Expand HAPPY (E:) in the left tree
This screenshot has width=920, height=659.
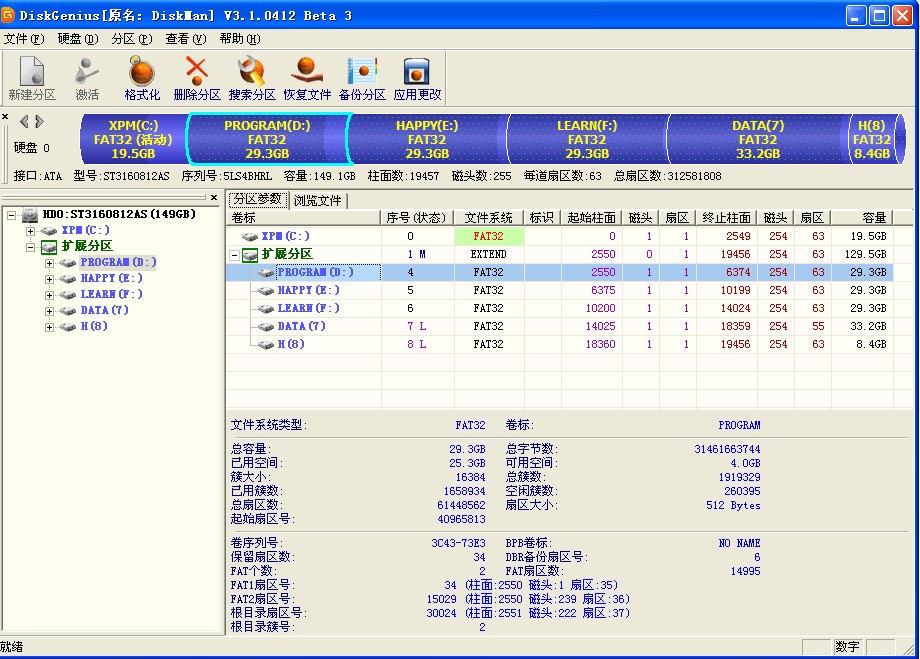(x=49, y=279)
